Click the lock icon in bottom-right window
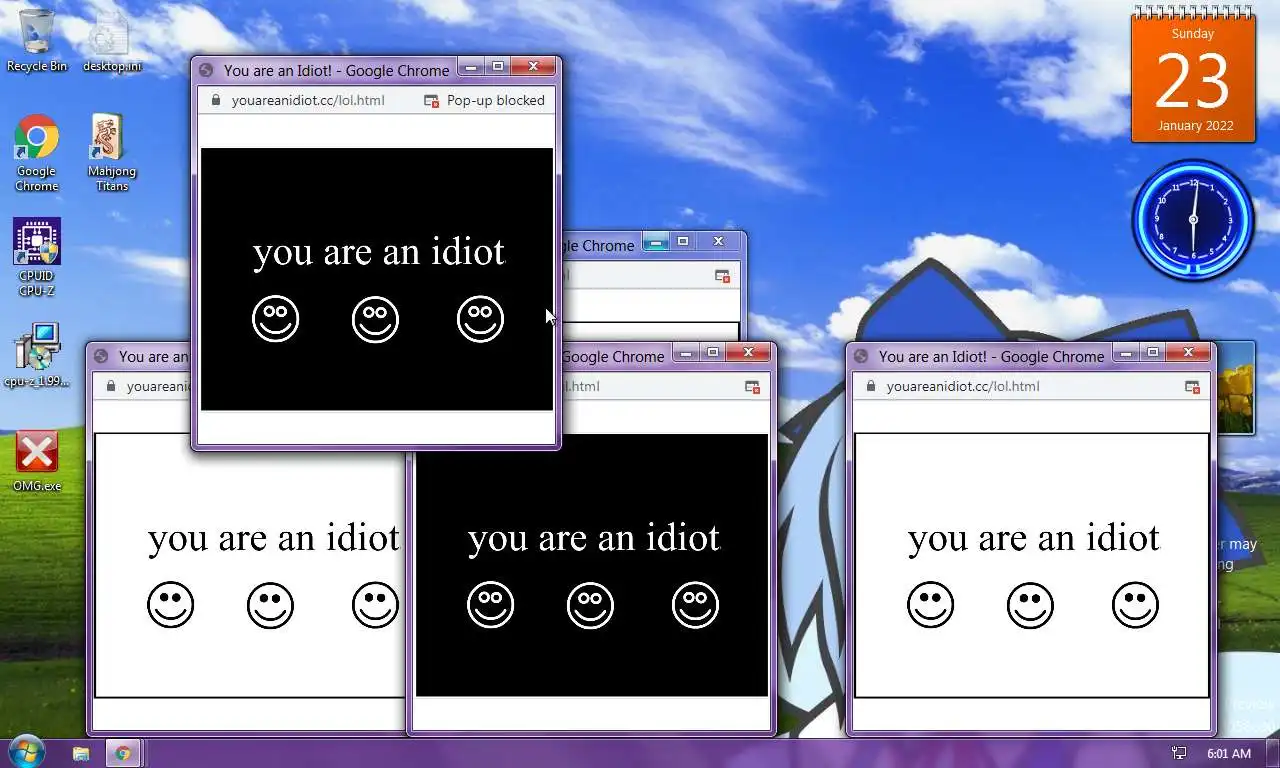The height and width of the screenshot is (768, 1280). click(x=870, y=386)
